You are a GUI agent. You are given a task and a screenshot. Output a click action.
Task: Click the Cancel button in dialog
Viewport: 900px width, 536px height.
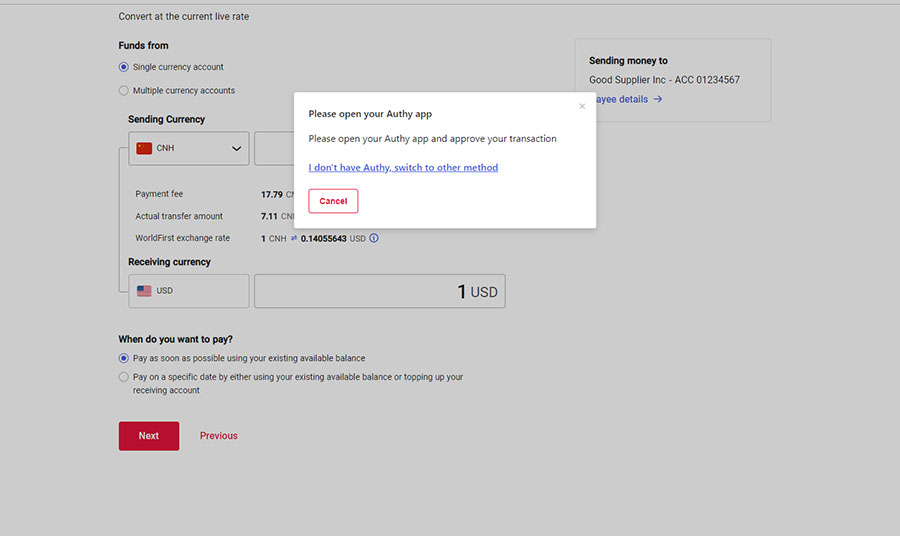click(x=333, y=201)
